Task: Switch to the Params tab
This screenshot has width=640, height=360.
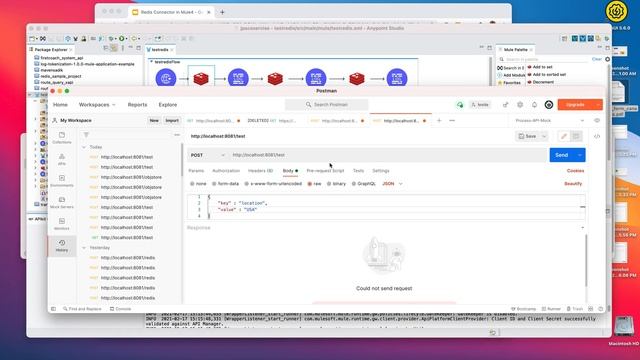Action: 196,171
